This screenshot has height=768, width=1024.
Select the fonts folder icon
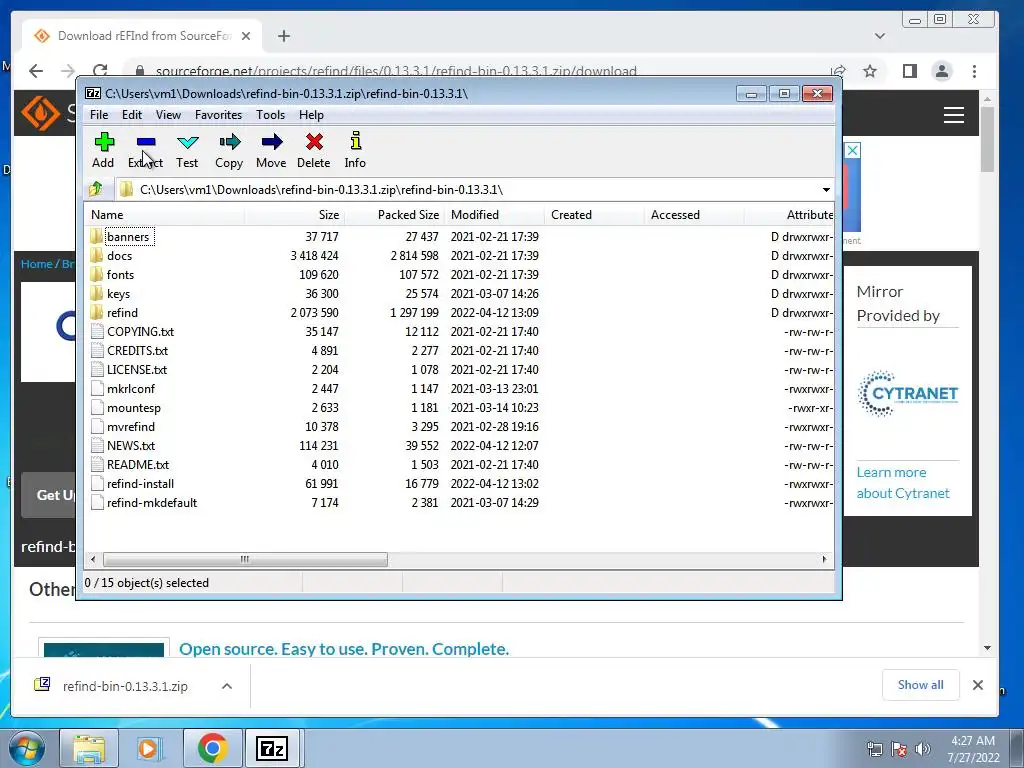click(x=97, y=274)
